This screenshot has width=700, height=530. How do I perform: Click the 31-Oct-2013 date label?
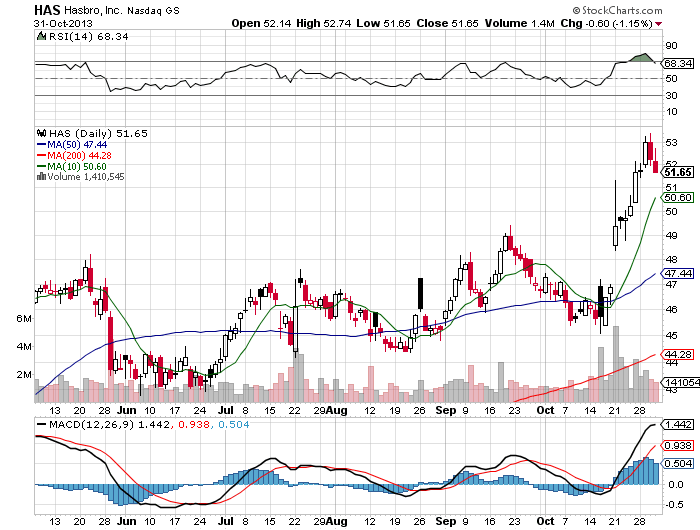tap(63, 24)
